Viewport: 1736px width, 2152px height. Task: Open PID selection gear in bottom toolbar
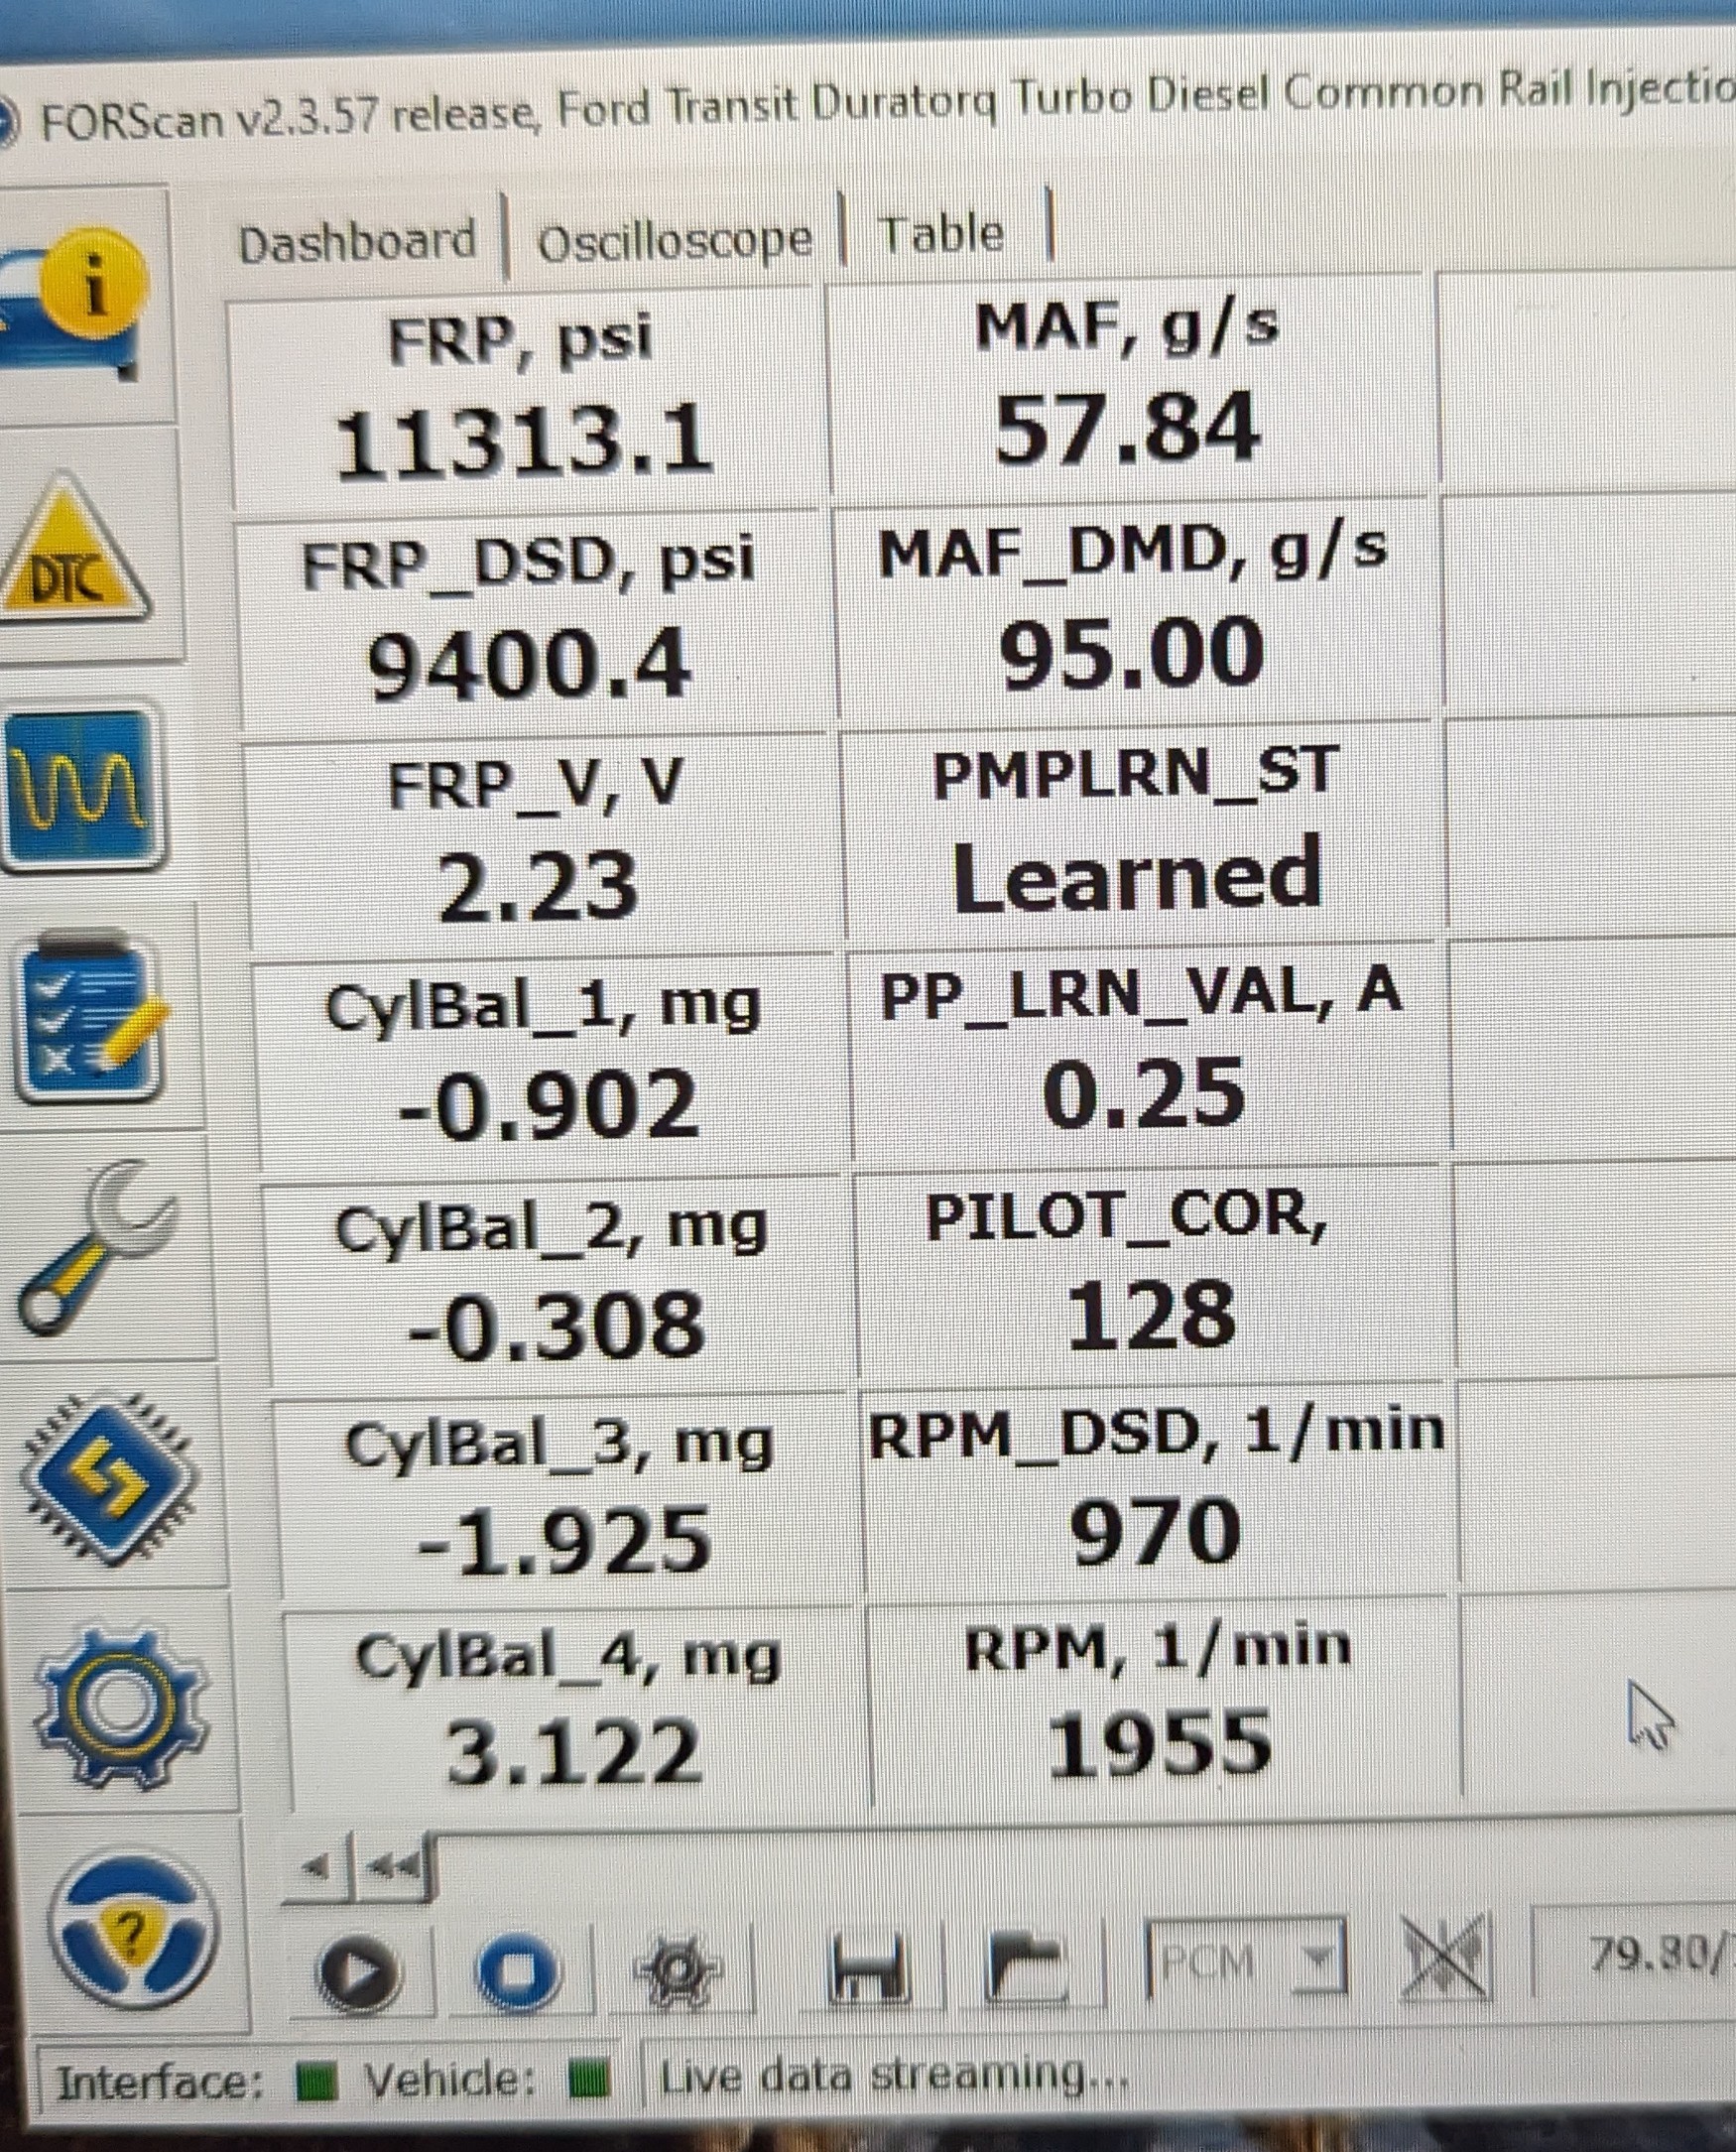[x=678, y=1970]
